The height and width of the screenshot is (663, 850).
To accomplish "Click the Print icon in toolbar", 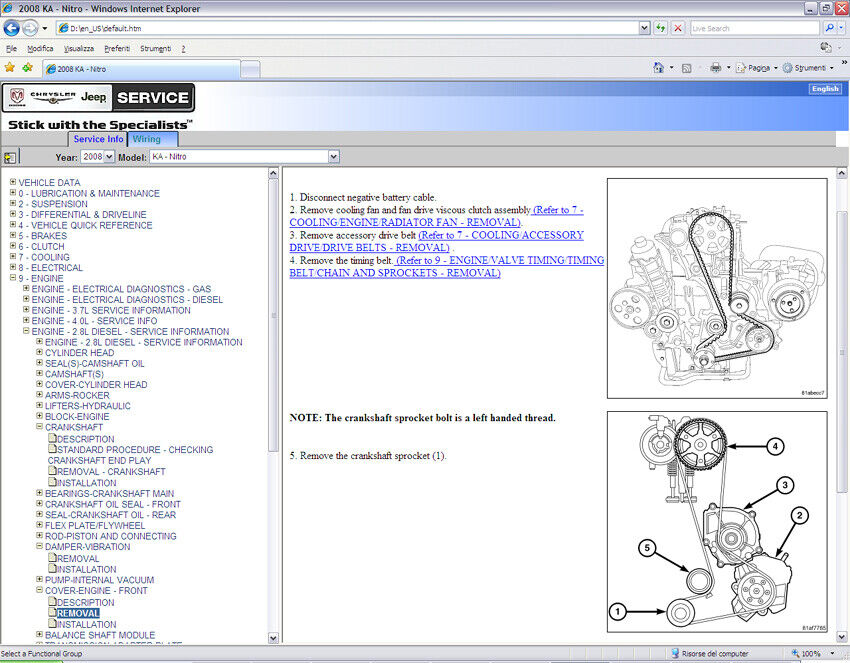I will coord(715,68).
